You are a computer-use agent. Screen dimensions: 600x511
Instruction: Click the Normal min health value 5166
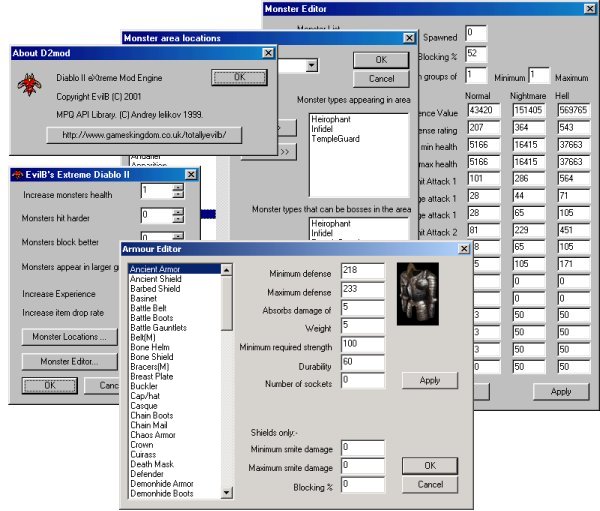tap(484, 145)
